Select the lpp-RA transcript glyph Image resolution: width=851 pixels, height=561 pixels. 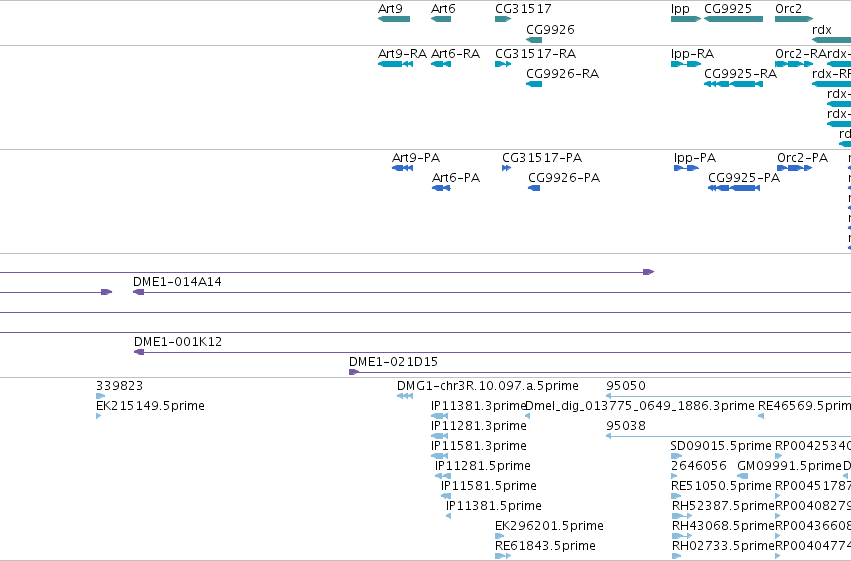[686, 64]
